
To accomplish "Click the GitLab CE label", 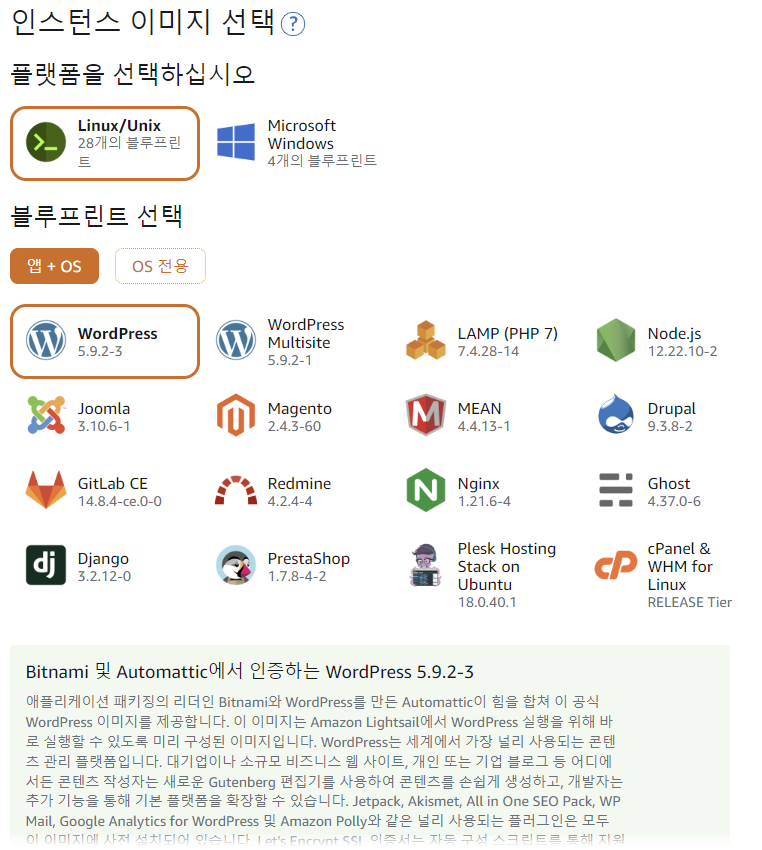I will point(112,484).
